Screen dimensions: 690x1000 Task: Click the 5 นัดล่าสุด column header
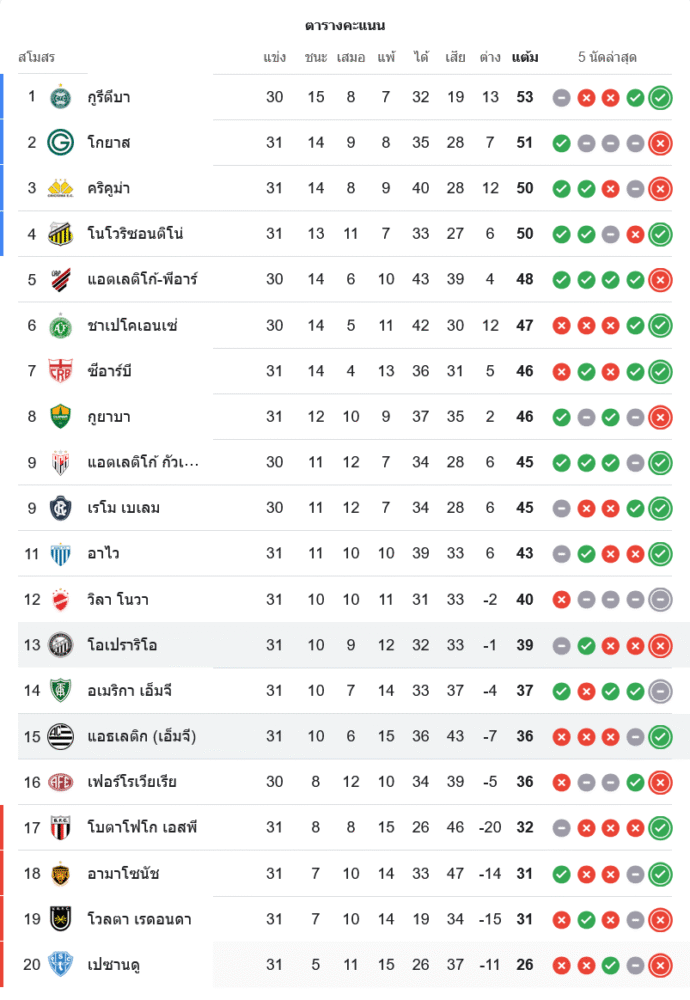[607, 57]
